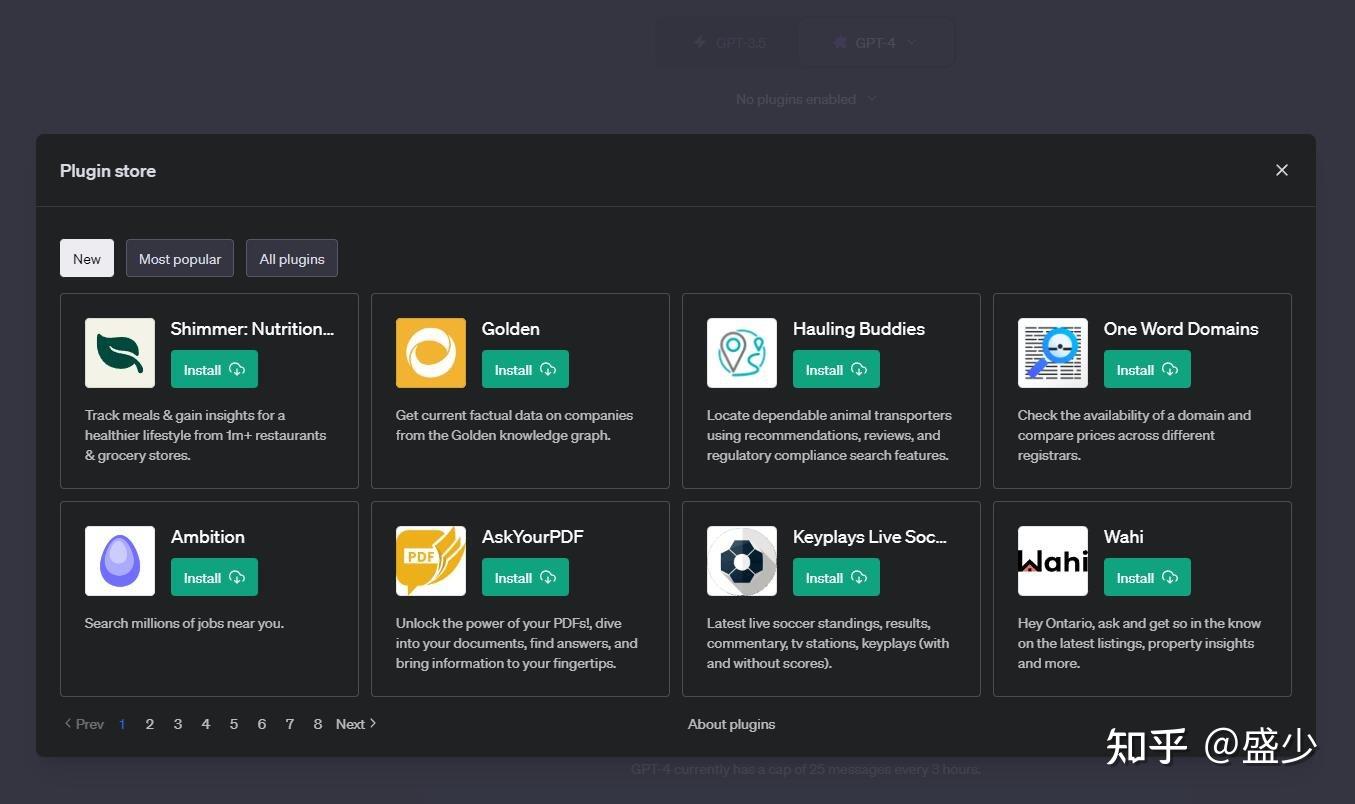Click the Ambition purple egg icon
The height and width of the screenshot is (804, 1355).
click(x=120, y=561)
